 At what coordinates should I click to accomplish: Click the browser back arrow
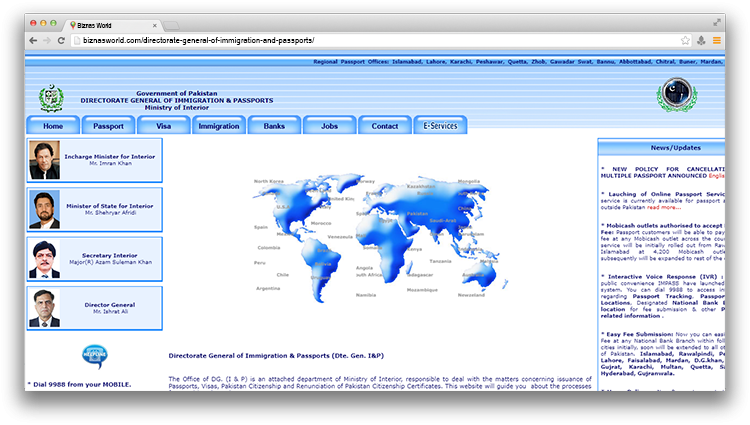click(x=33, y=41)
